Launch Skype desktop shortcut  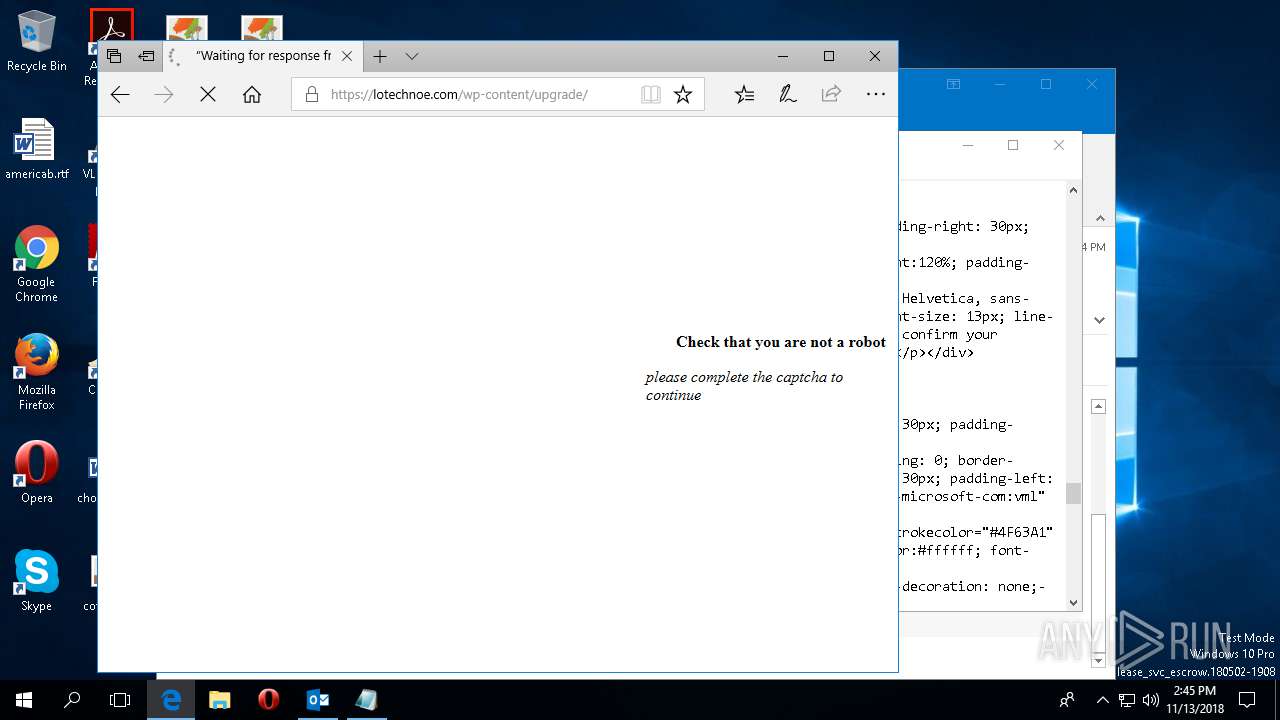pos(37,580)
